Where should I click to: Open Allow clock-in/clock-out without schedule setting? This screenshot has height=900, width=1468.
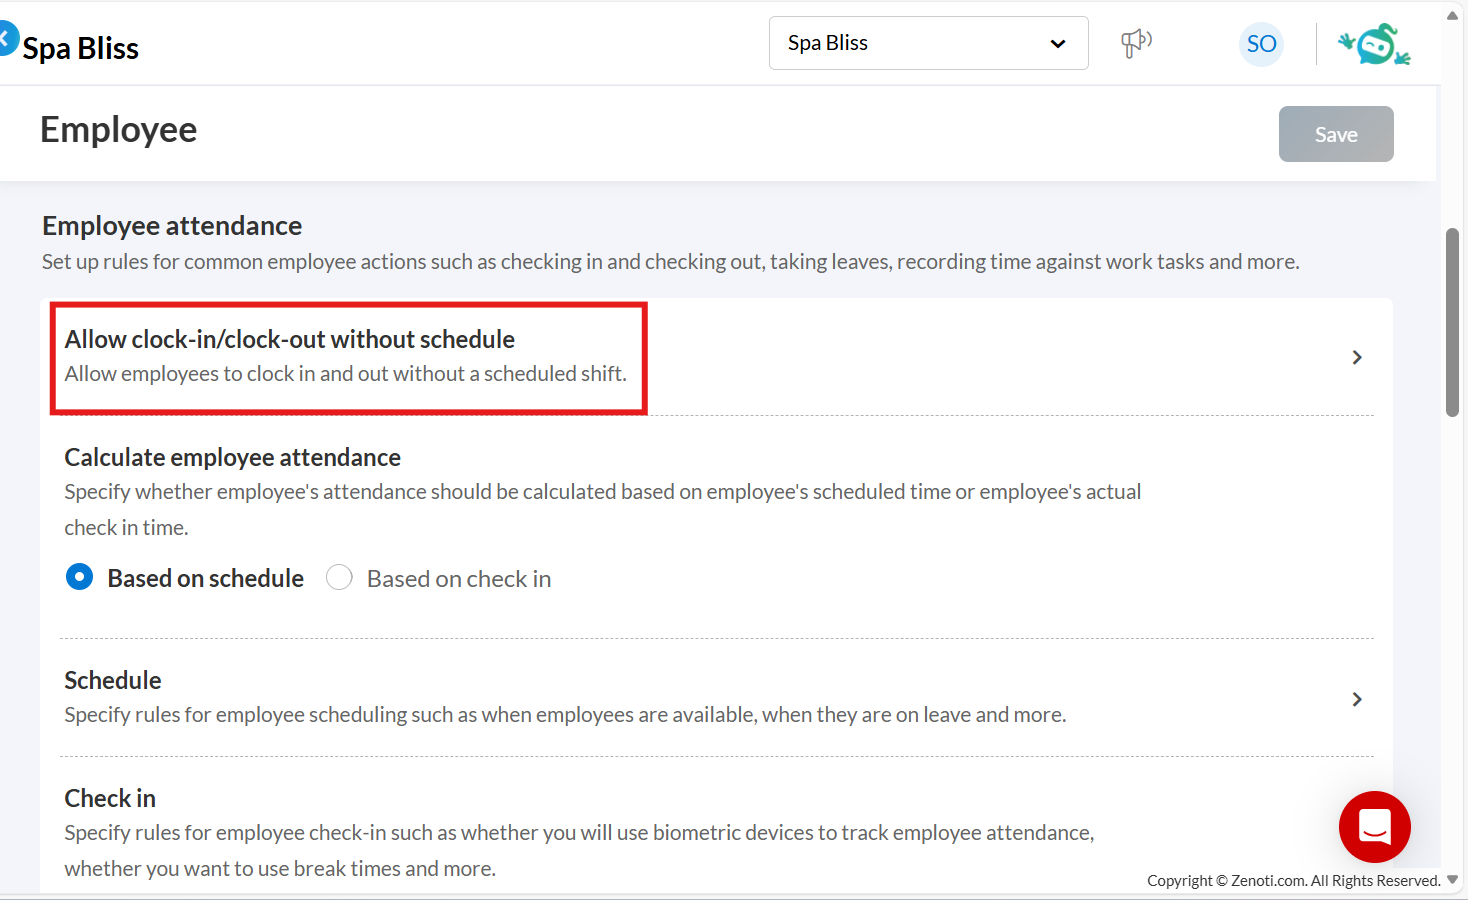(290, 340)
